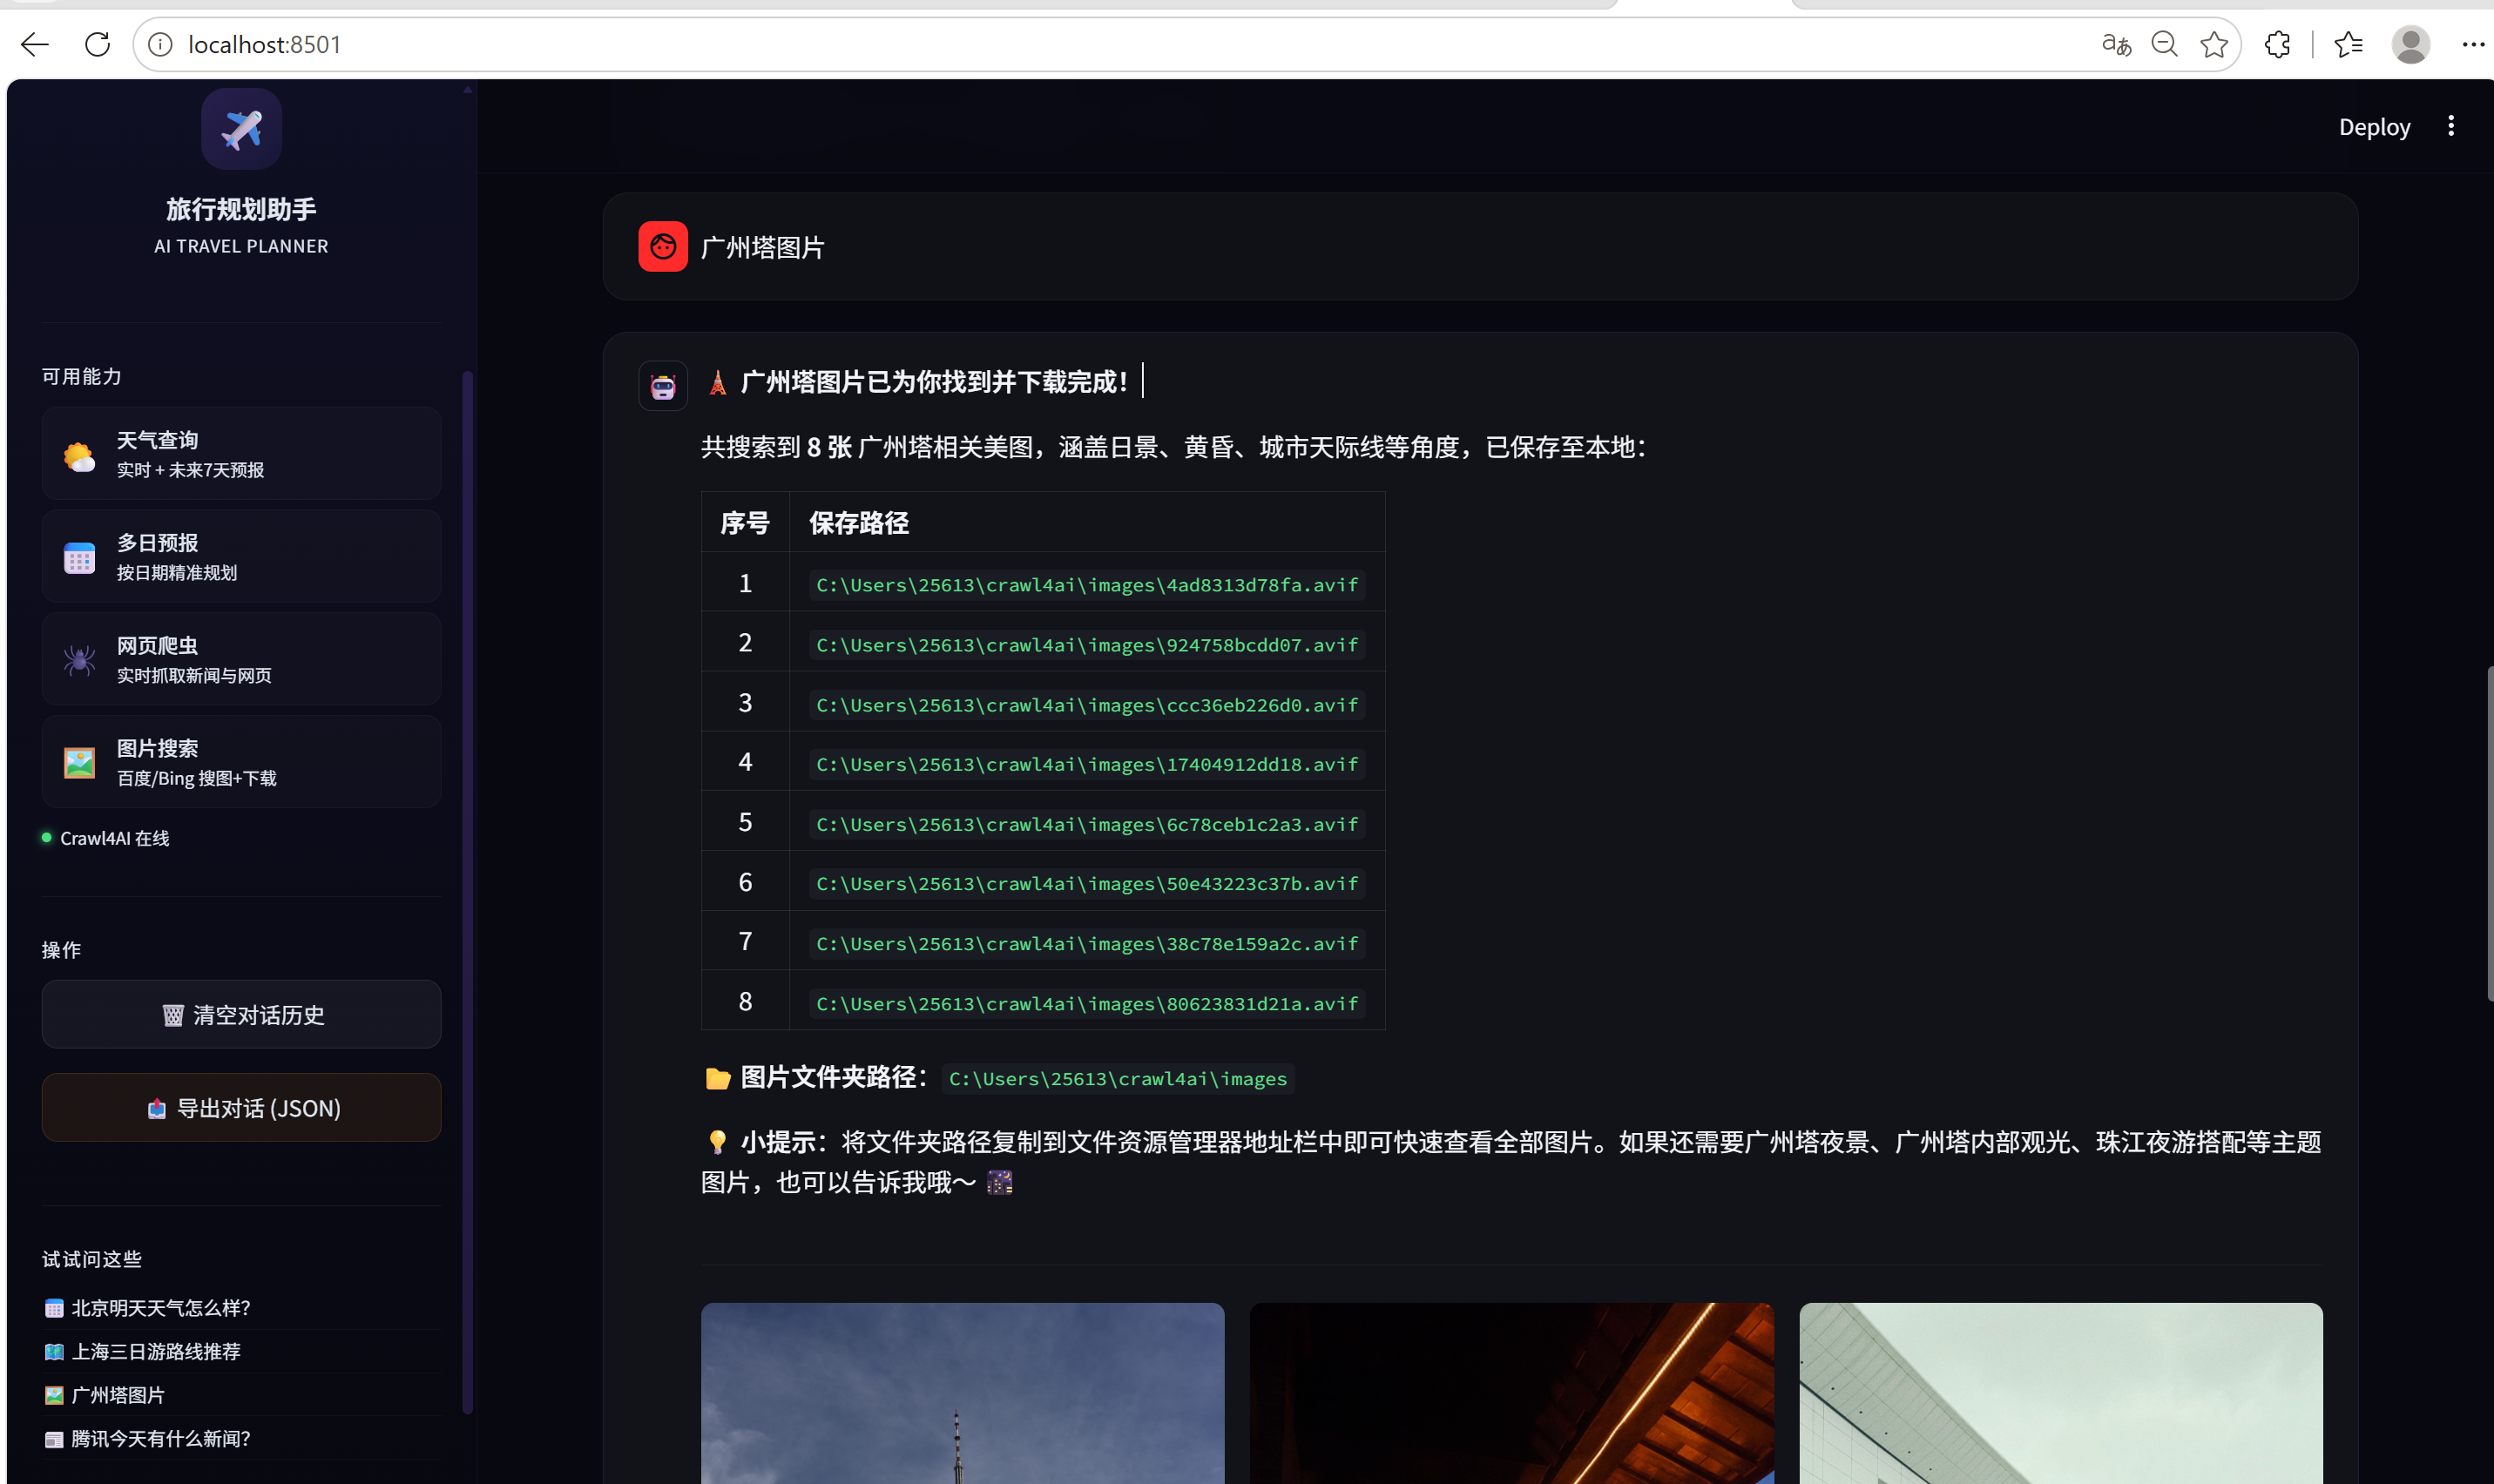The width and height of the screenshot is (2494, 1484).
Task: Click path ending 38c78e159a2c.avif
Action: [1087, 943]
